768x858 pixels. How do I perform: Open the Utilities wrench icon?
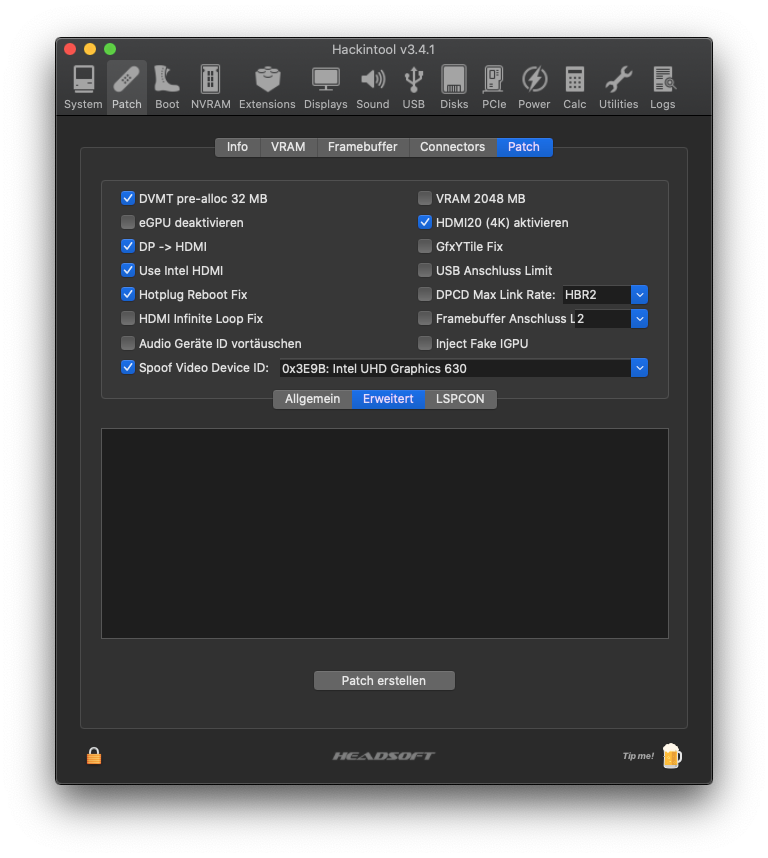pos(618,88)
